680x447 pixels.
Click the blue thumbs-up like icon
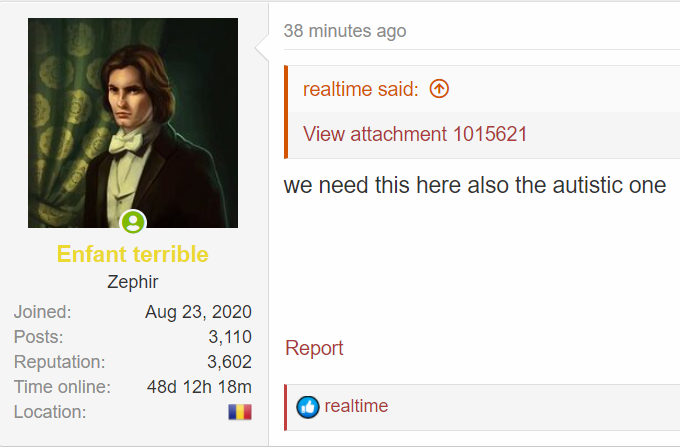(308, 407)
